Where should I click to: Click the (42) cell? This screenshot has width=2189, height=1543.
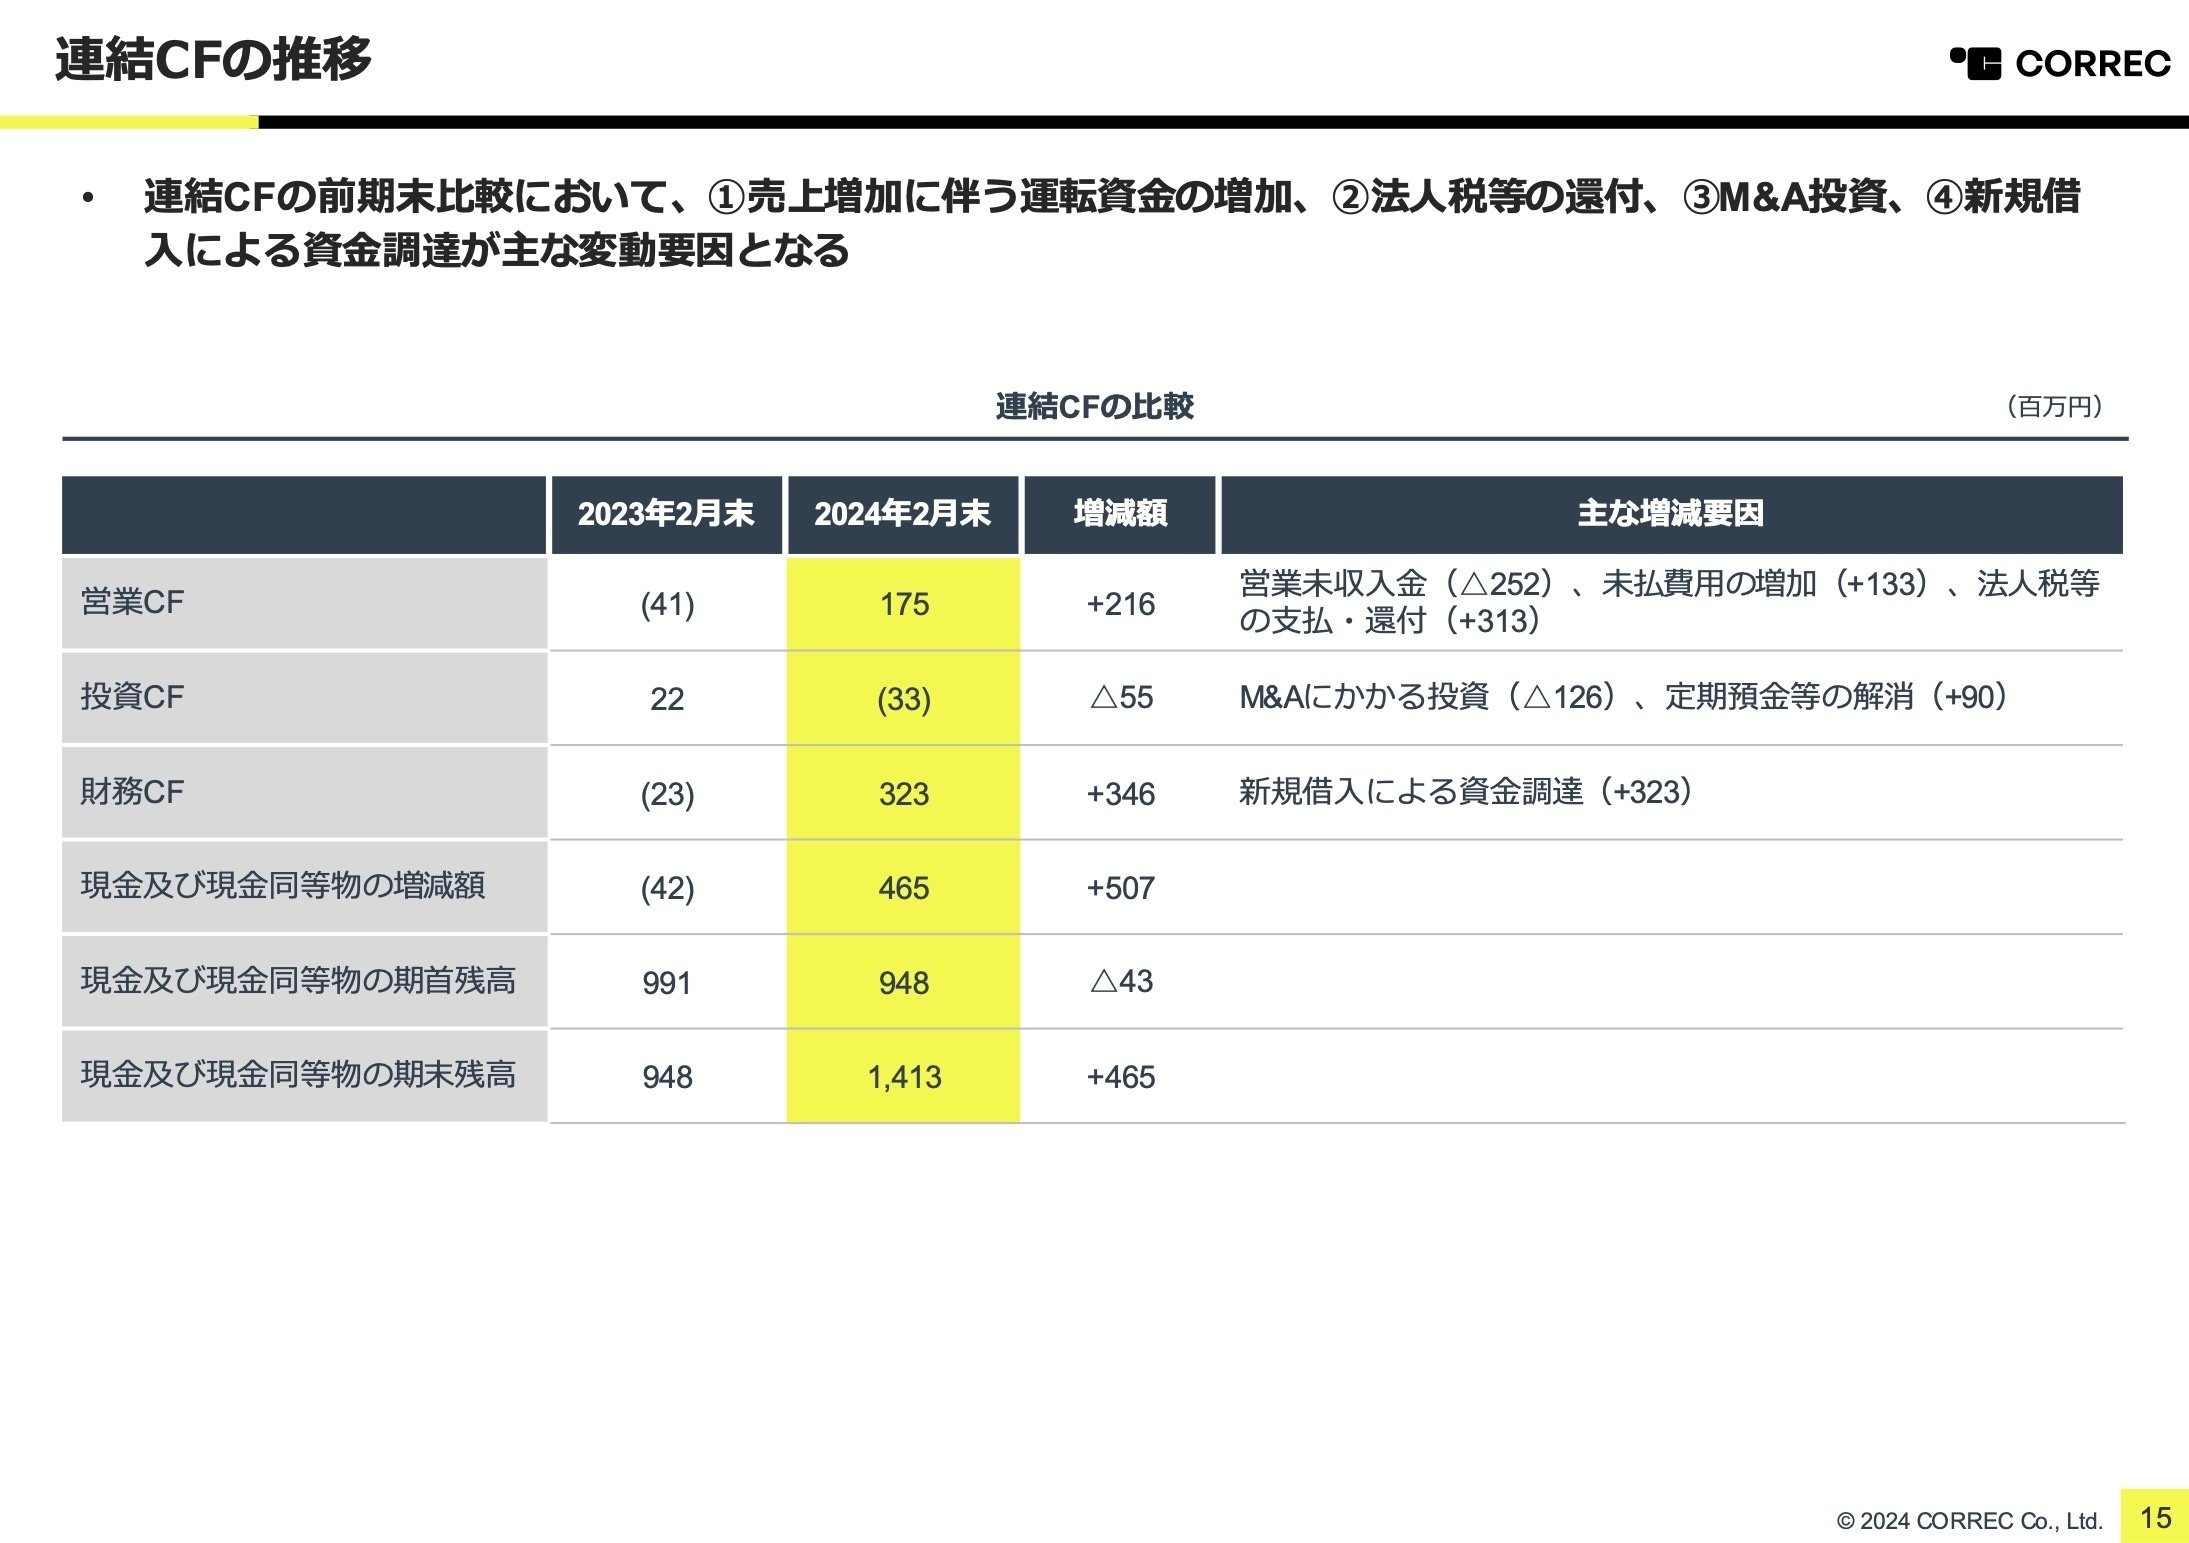click(667, 888)
